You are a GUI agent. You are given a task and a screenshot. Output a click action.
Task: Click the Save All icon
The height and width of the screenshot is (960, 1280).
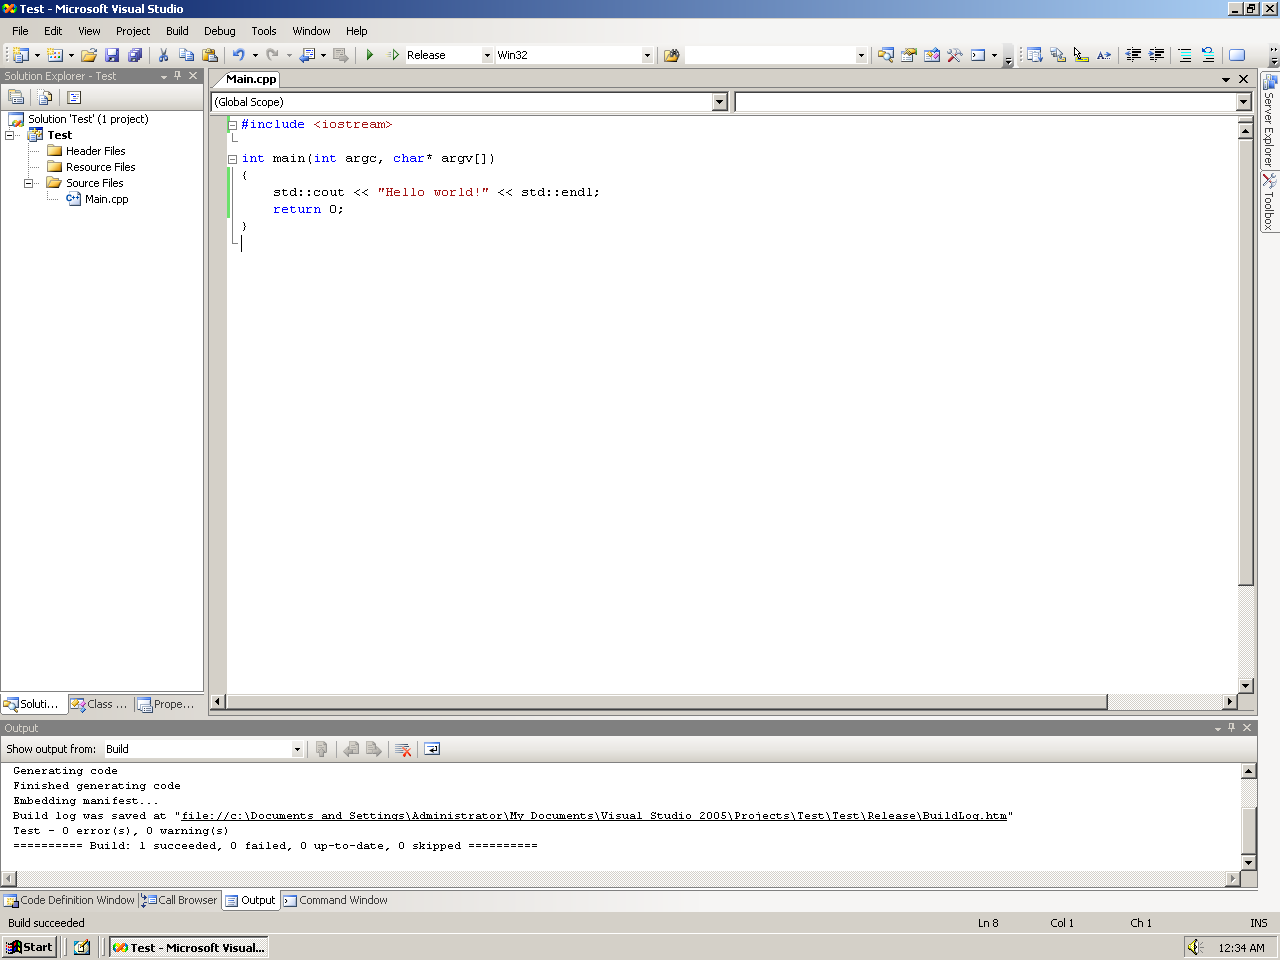point(135,55)
